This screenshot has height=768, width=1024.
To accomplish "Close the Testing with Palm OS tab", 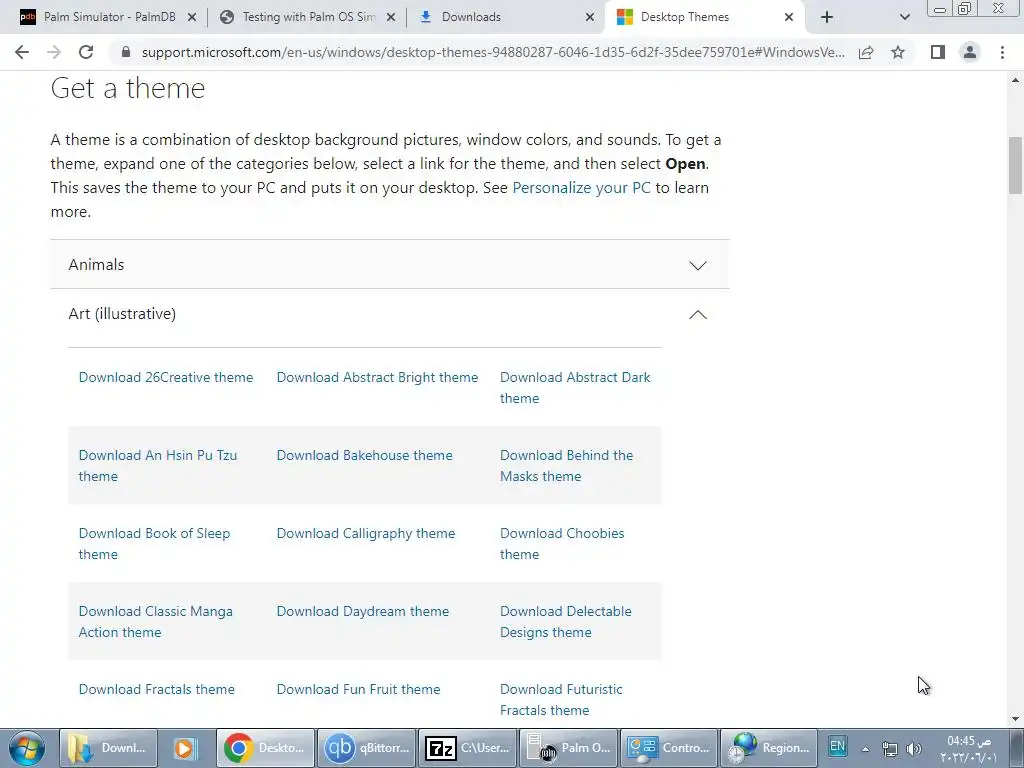I will point(391,18).
